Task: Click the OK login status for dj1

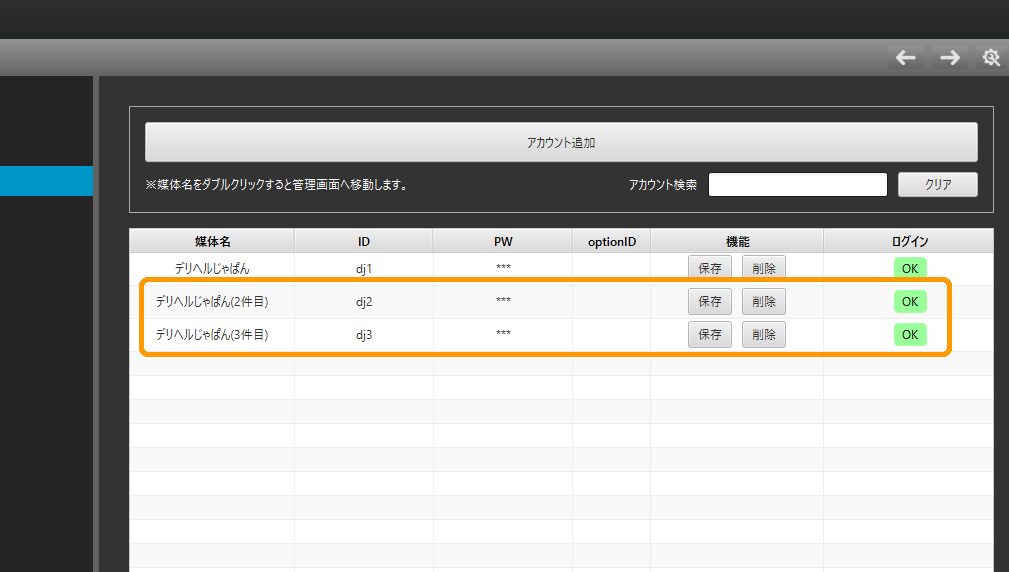Action: (x=910, y=268)
